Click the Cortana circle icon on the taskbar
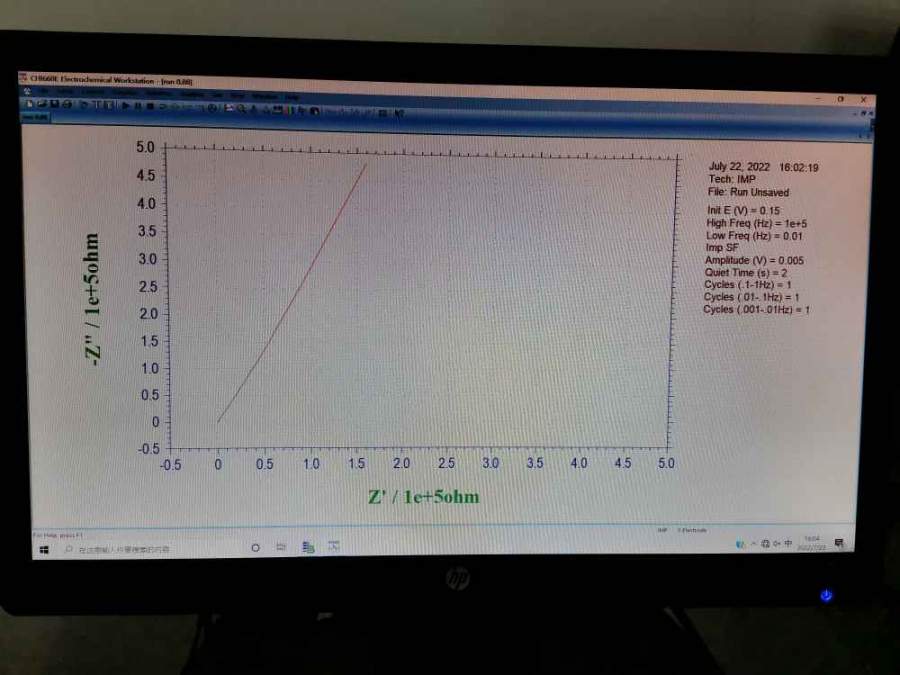This screenshot has height=675, width=900. click(x=255, y=548)
